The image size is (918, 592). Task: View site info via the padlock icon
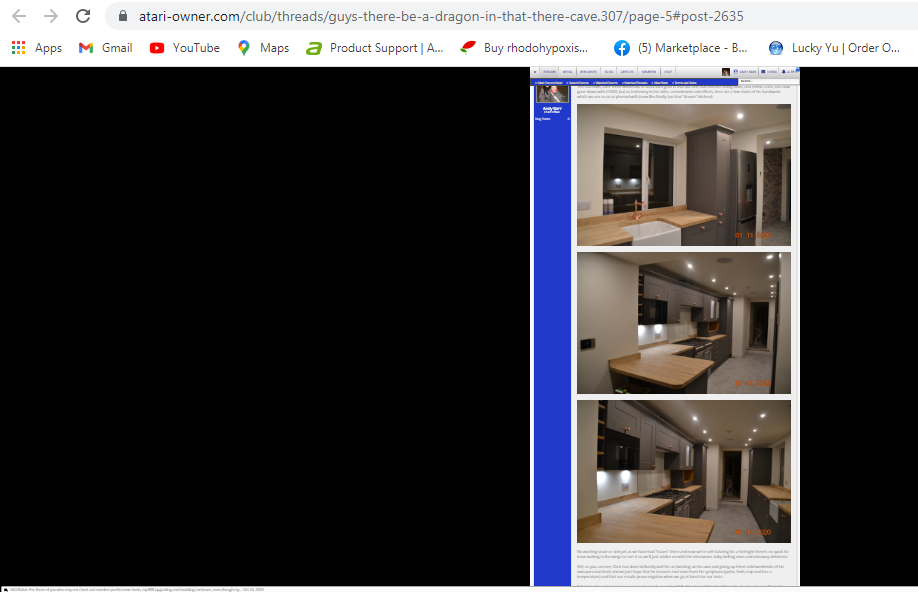(x=123, y=16)
